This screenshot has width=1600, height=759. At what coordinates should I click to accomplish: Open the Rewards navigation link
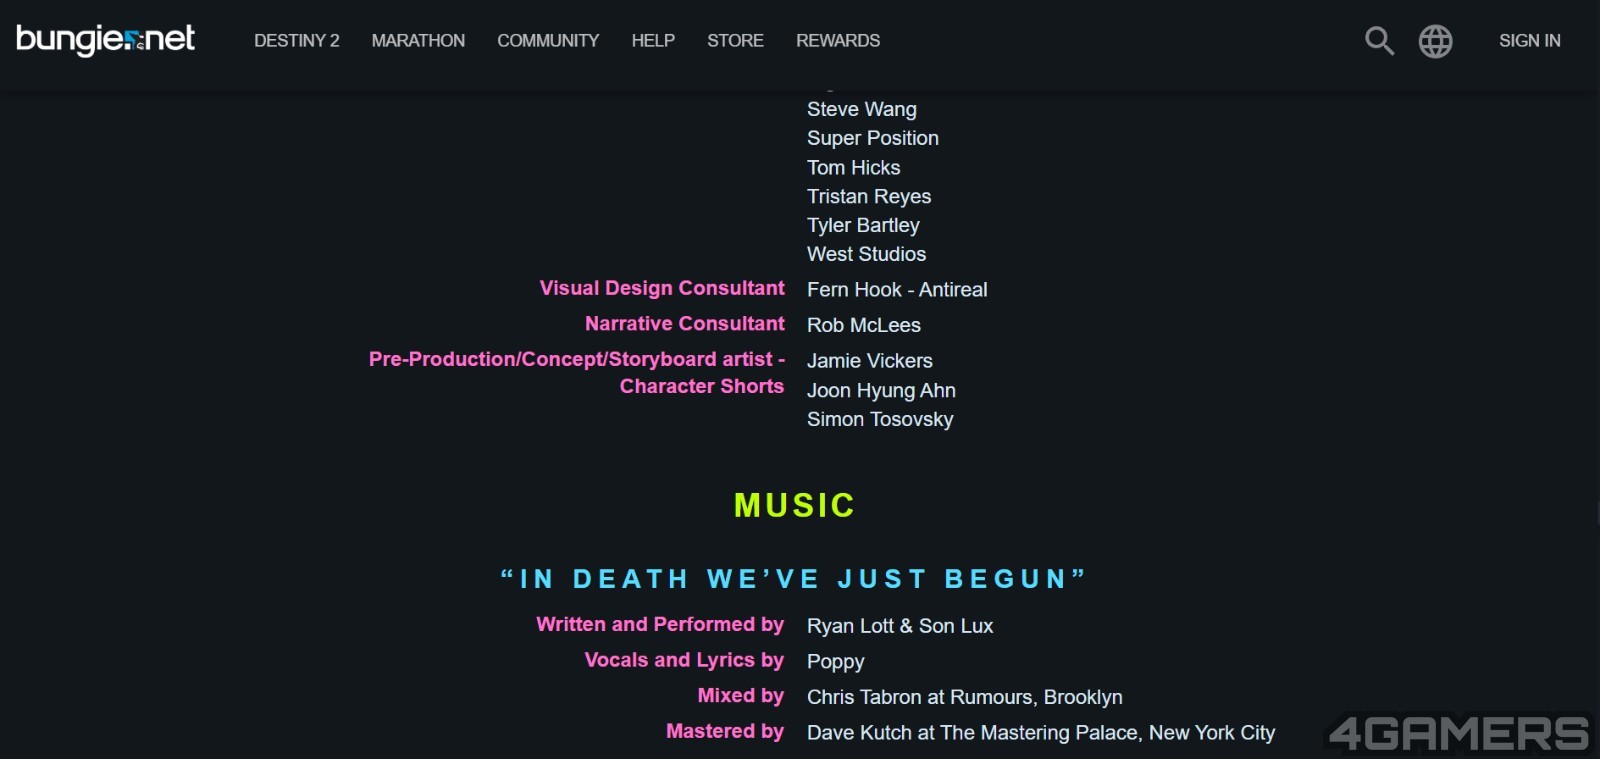[838, 41]
